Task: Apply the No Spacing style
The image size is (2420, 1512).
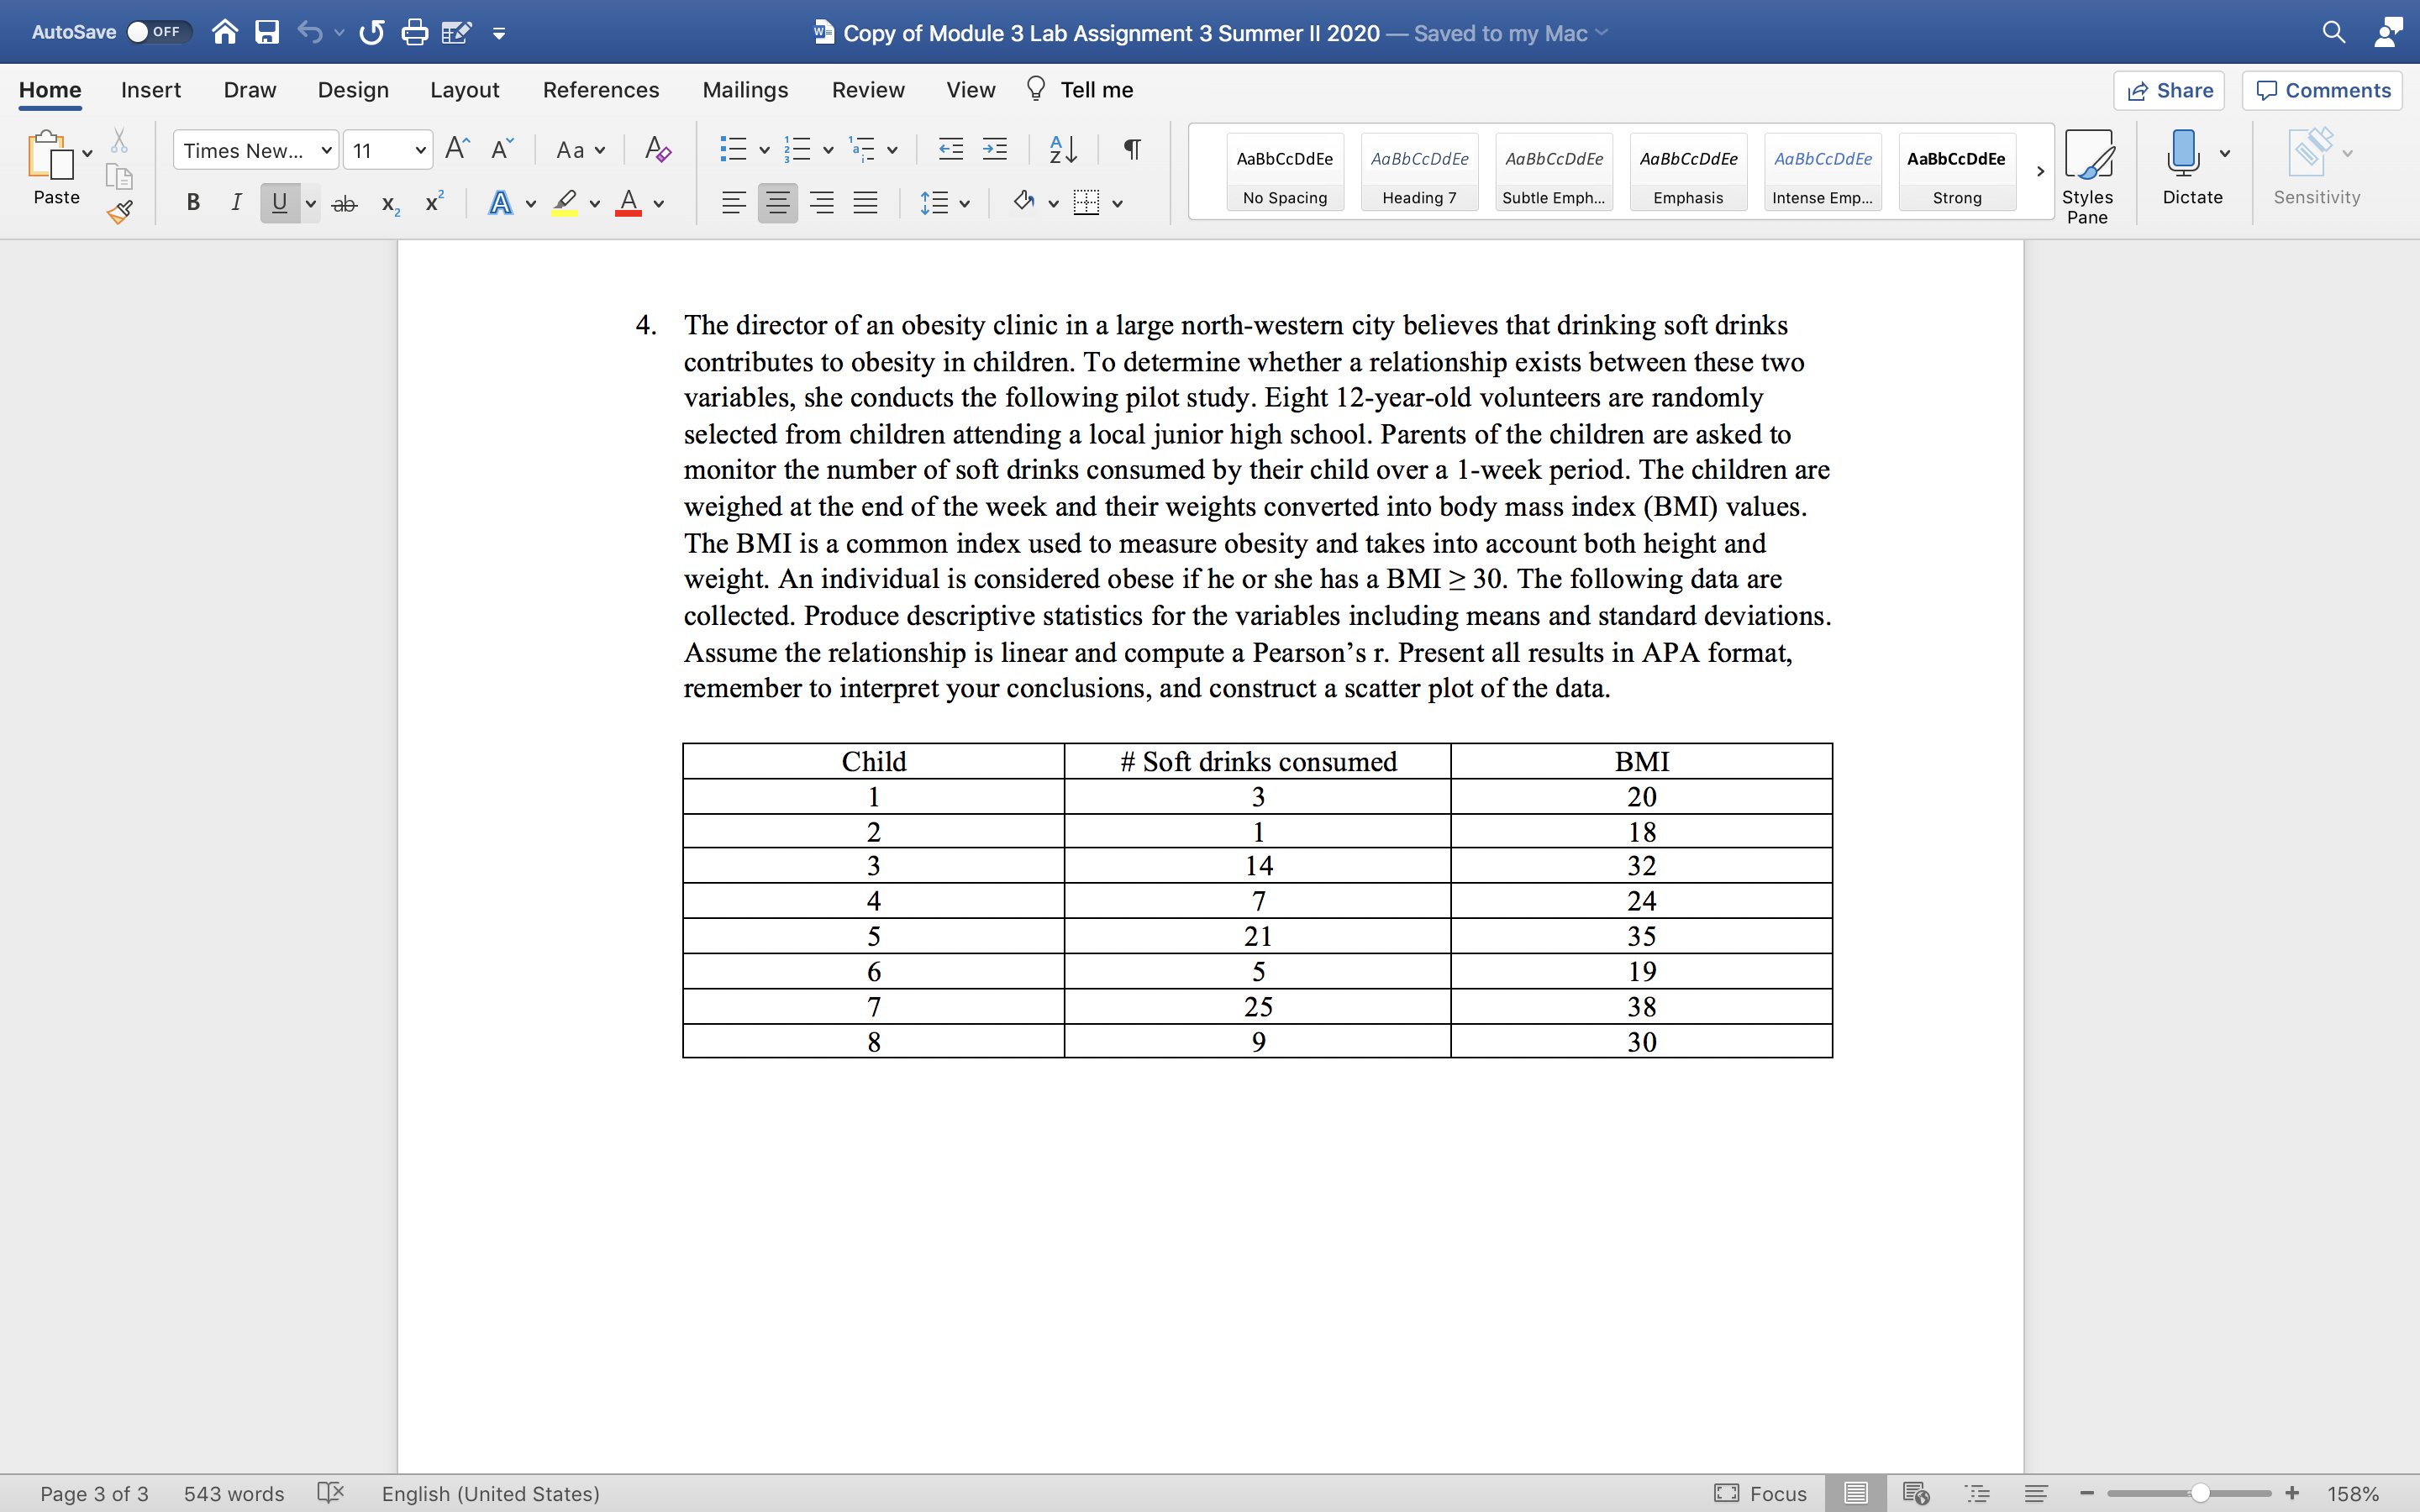Action: 1285,171
